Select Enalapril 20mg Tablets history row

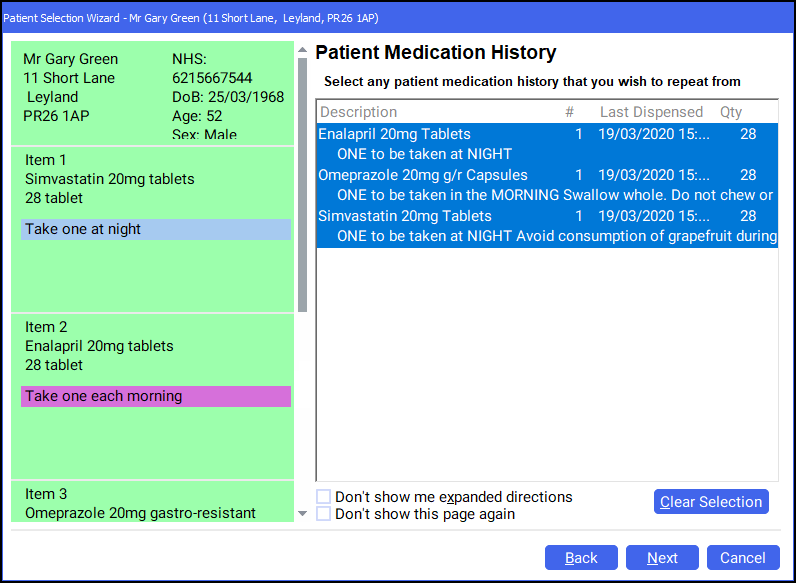click(x=394, y=134)
